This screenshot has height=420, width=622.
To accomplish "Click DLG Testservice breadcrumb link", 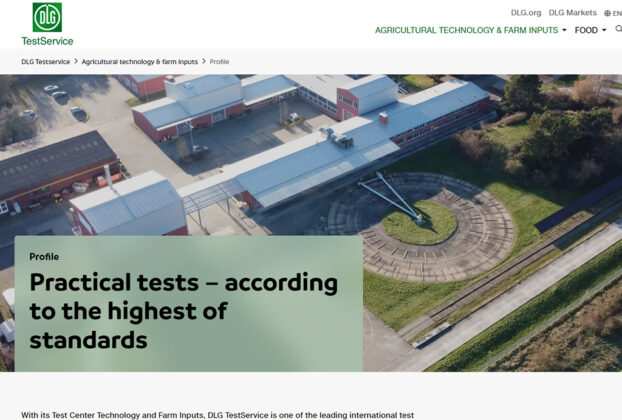I will coord(45,62).
